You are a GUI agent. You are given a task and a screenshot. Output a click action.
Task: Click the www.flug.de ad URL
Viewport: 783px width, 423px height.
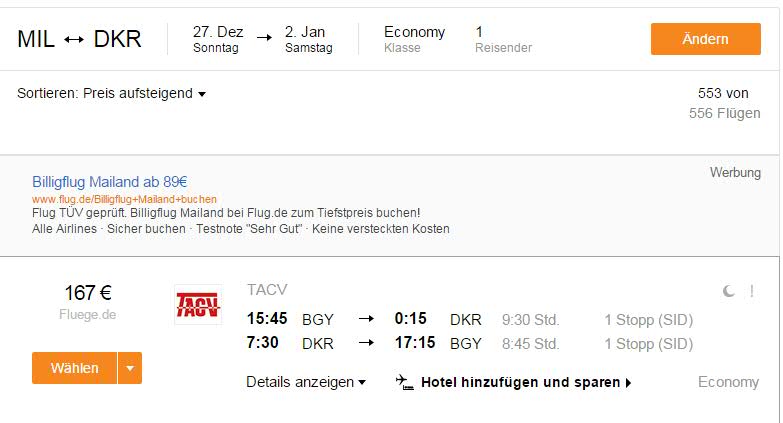pyautogui.click(x=124, y=199)
